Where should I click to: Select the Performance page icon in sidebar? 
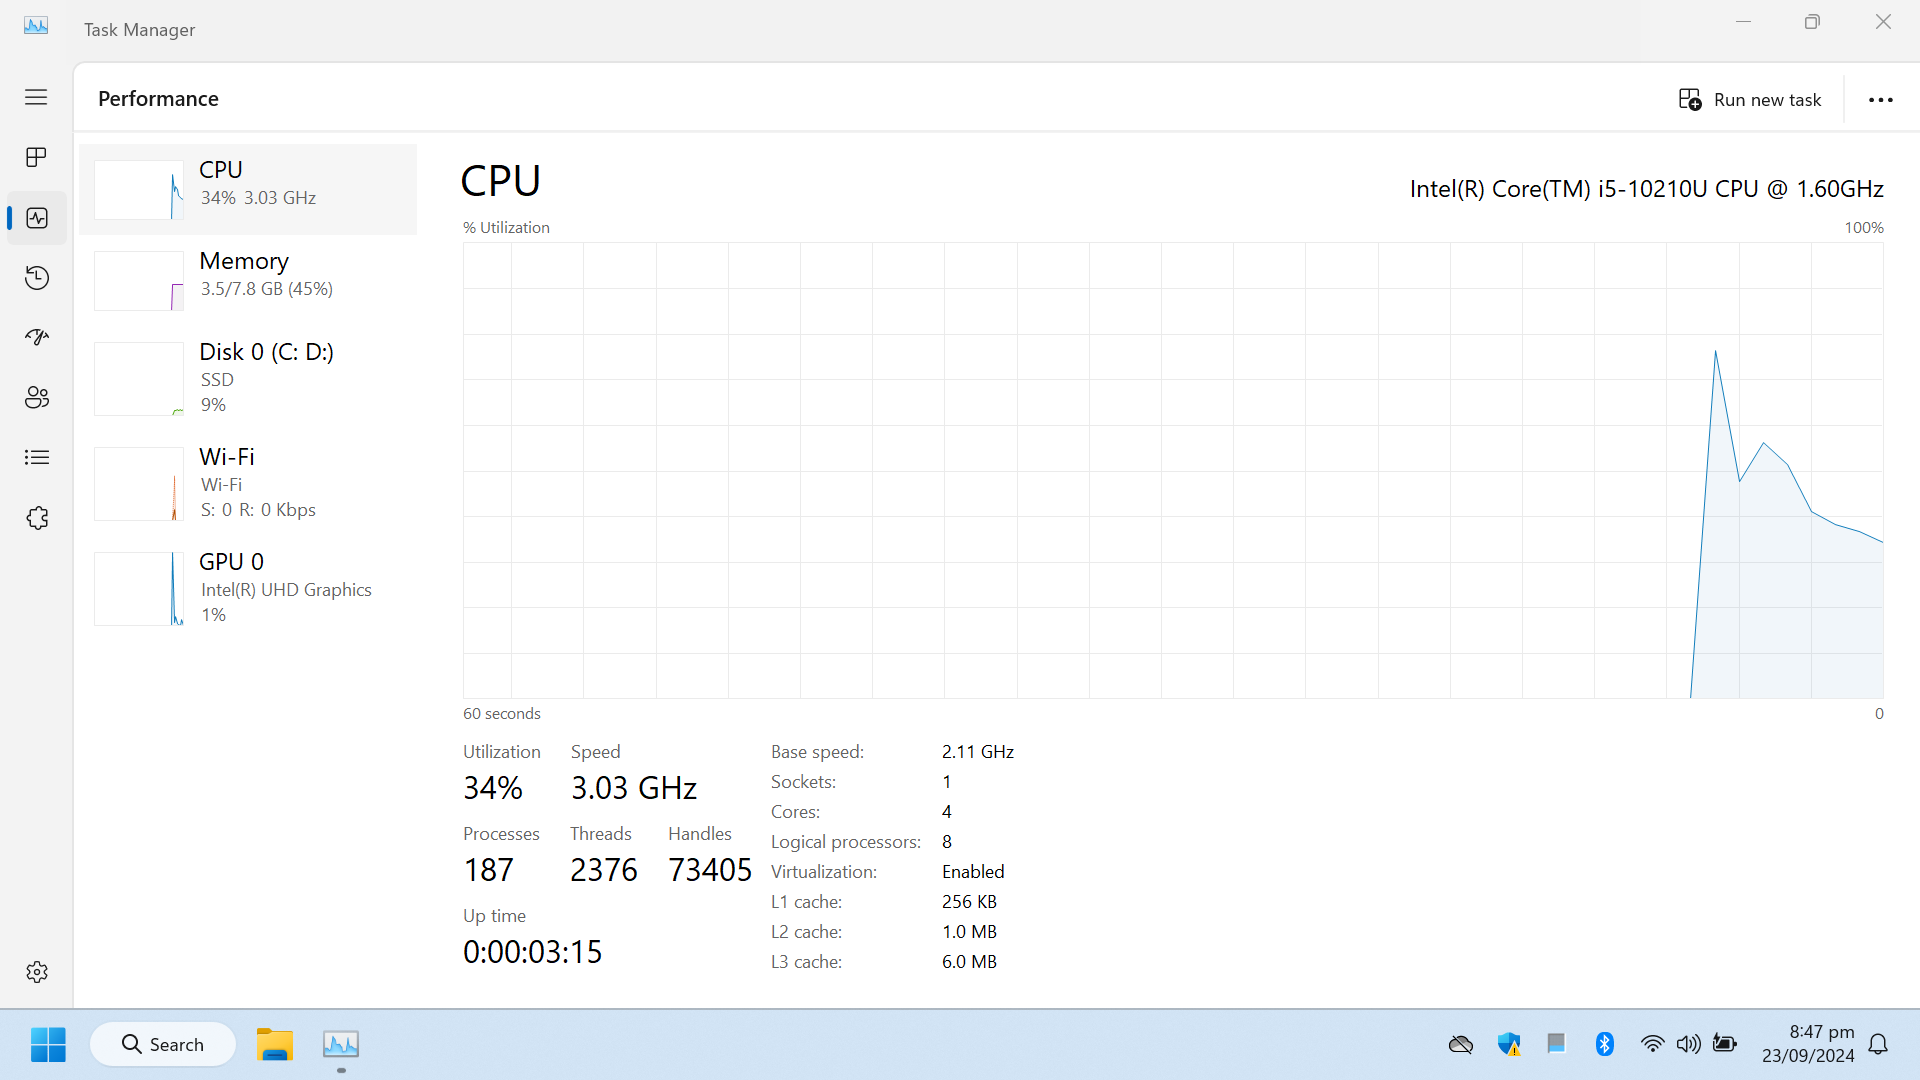point(37,218)
